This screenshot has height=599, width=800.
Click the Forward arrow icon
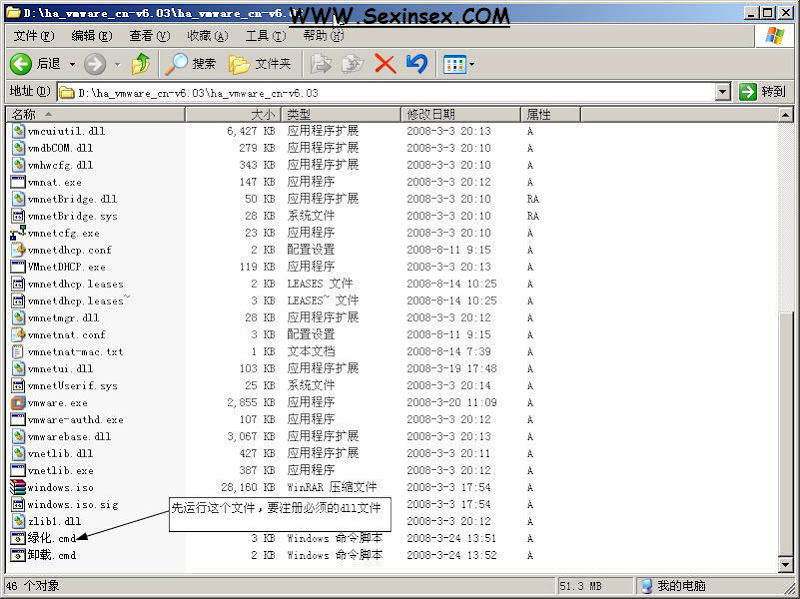pos(95,64)
